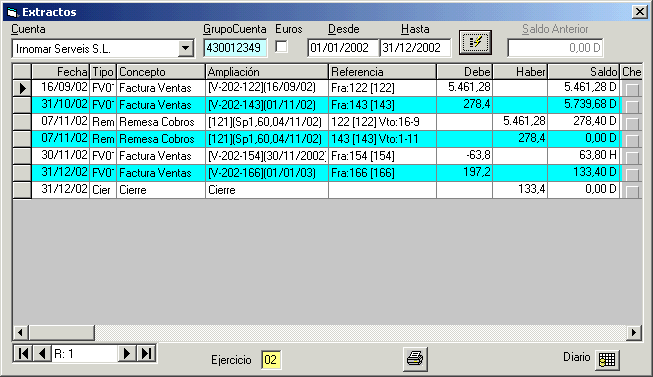Viewport: 653px width, 377px height.
Task: Check the box in Fra:154 row
Action: pyautogui.click(x=632, y=157)
